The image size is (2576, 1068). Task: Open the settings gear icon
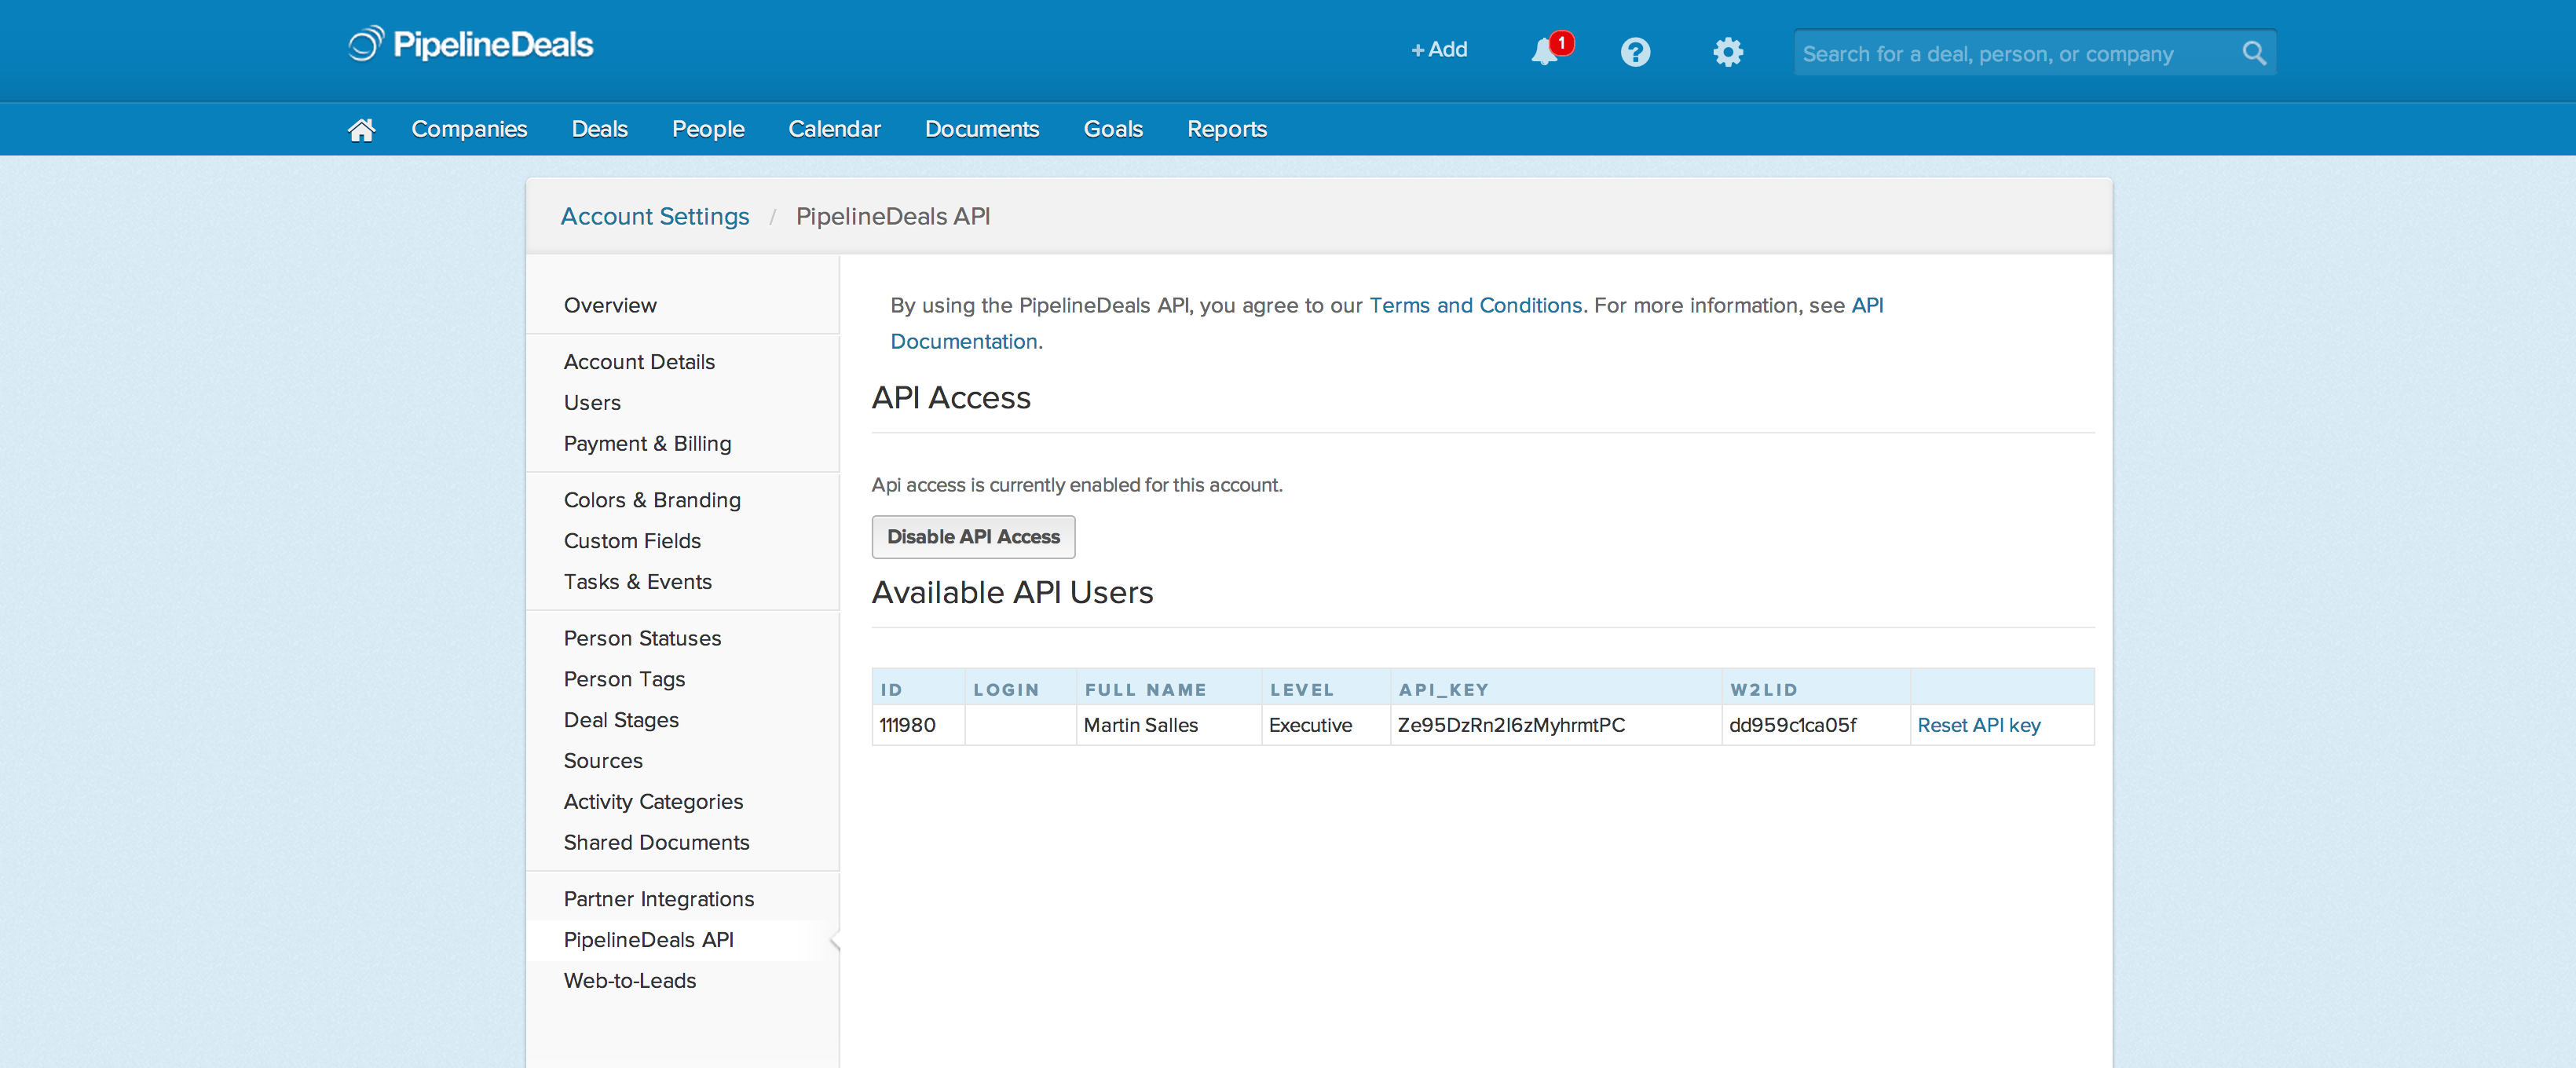1727,52
